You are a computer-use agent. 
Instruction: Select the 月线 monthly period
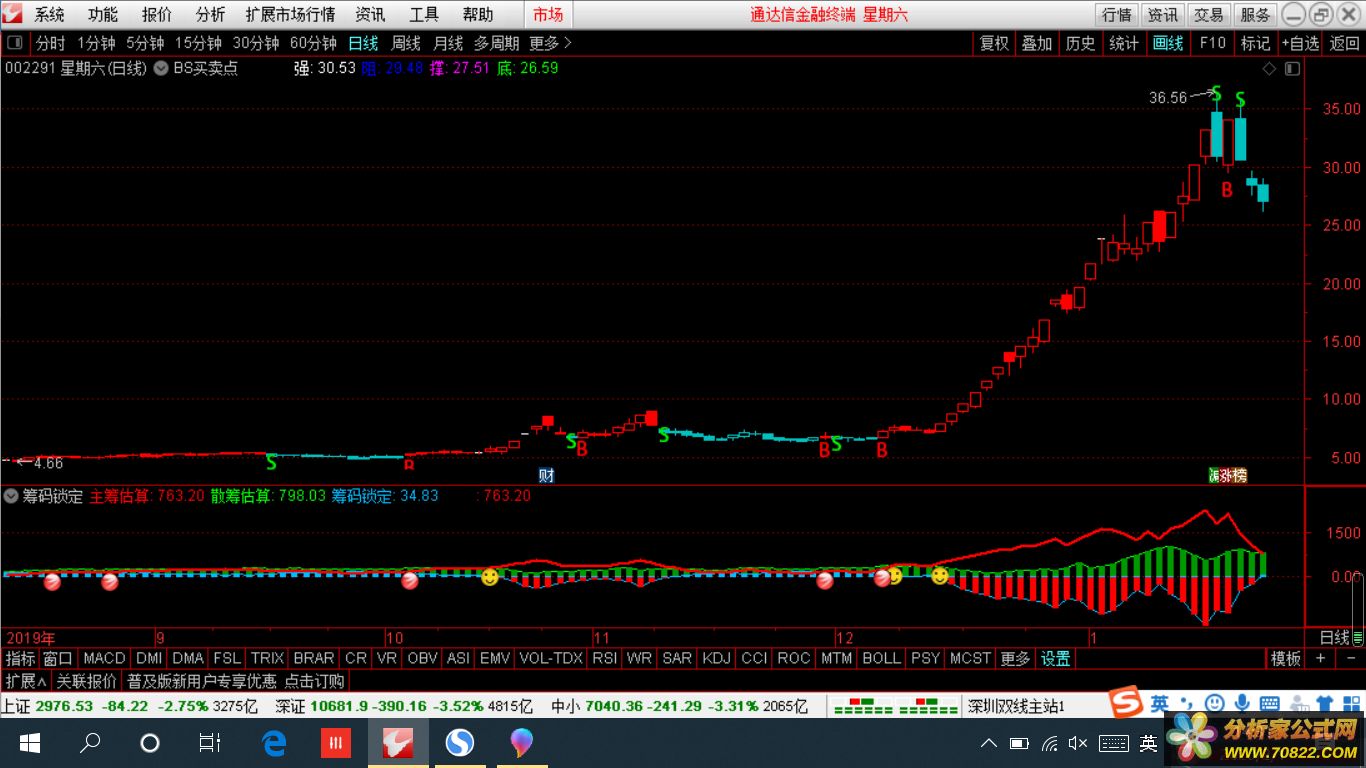pos(448,43)
